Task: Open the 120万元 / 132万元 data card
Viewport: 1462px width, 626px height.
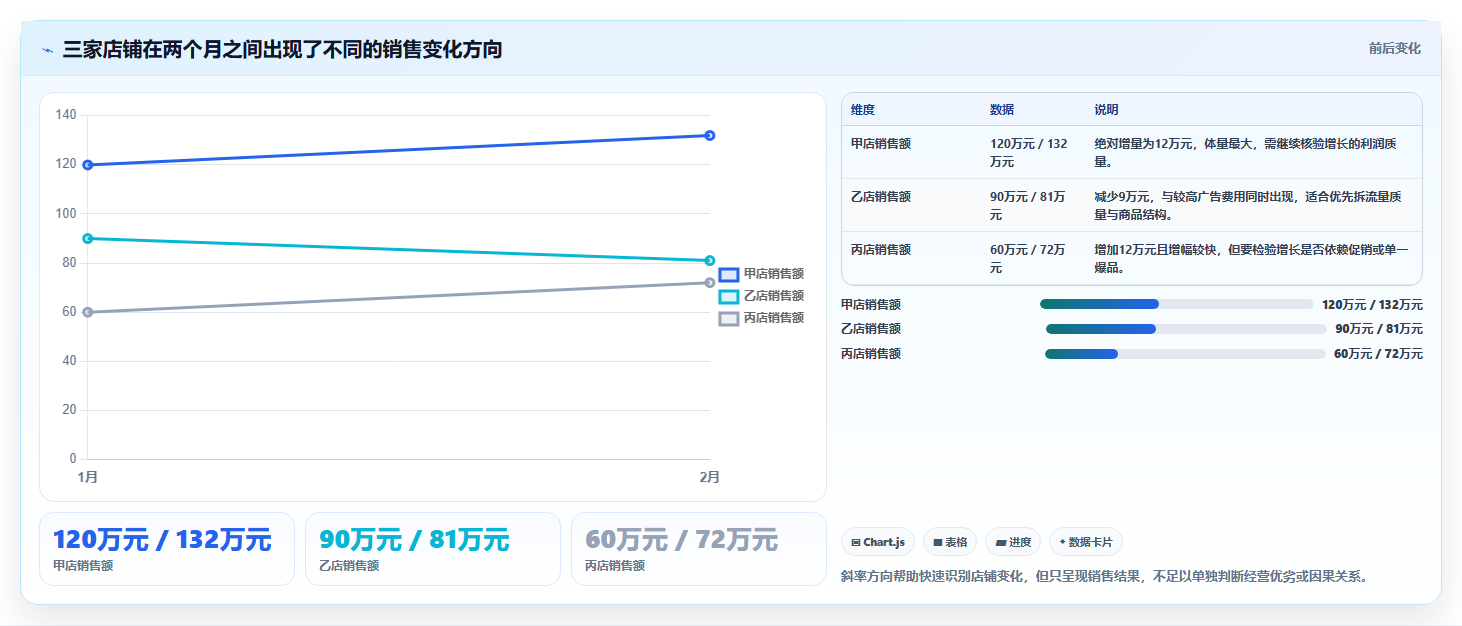Action: (167, 549)
